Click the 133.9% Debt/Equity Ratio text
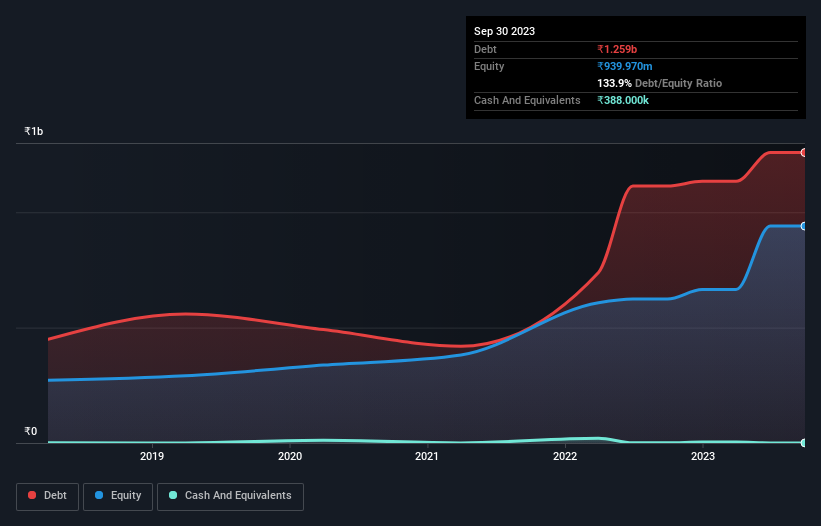This screenshot has height=526, width=821. 659,83
